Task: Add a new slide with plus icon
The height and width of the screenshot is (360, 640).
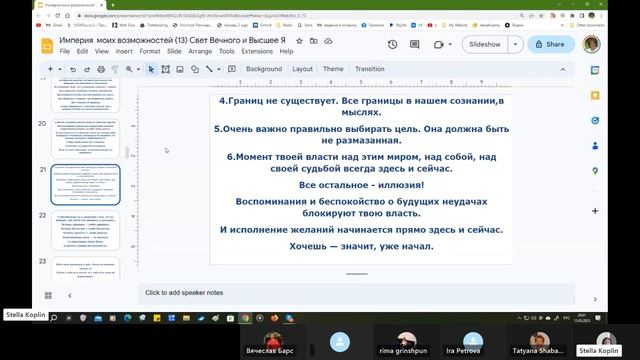Action: (50, 69)
